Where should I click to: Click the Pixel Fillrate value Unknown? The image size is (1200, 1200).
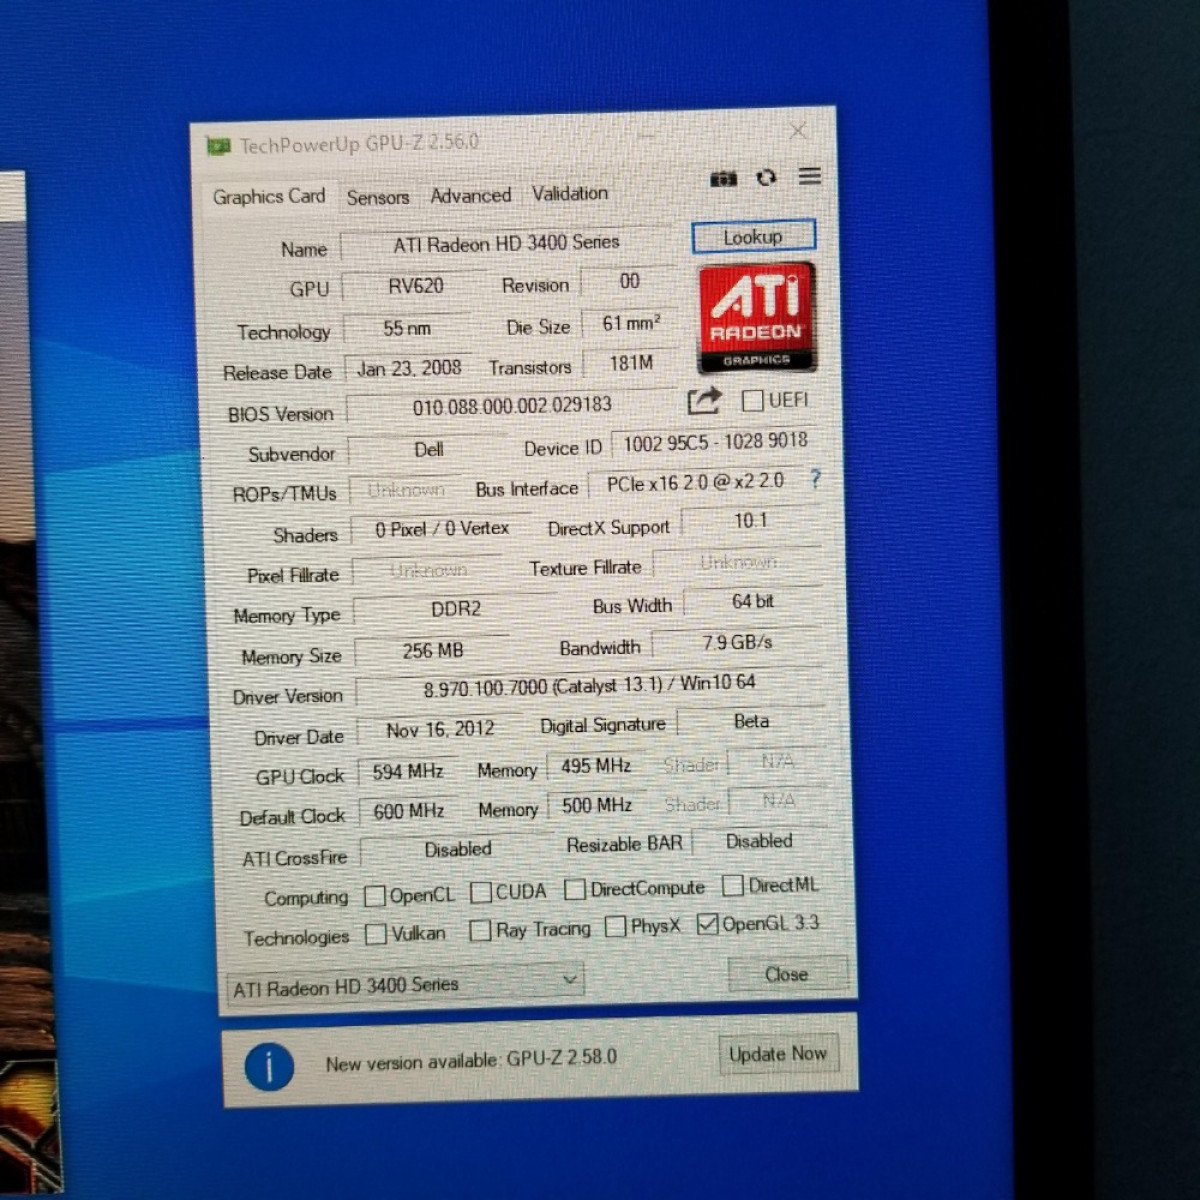pos(428,570)
